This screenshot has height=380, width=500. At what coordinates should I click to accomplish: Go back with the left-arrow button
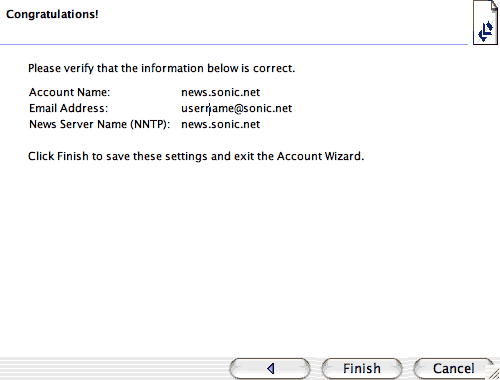270,368
